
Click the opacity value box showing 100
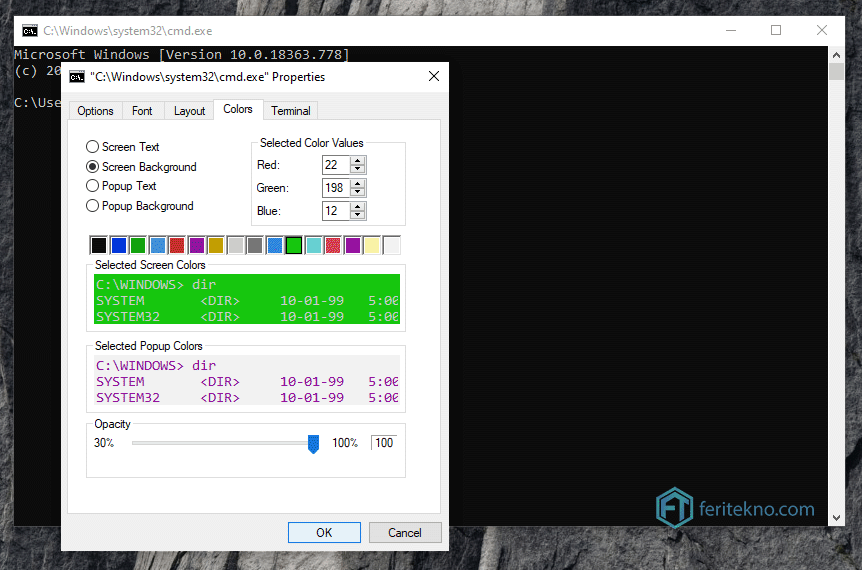(x=384, y=443)
